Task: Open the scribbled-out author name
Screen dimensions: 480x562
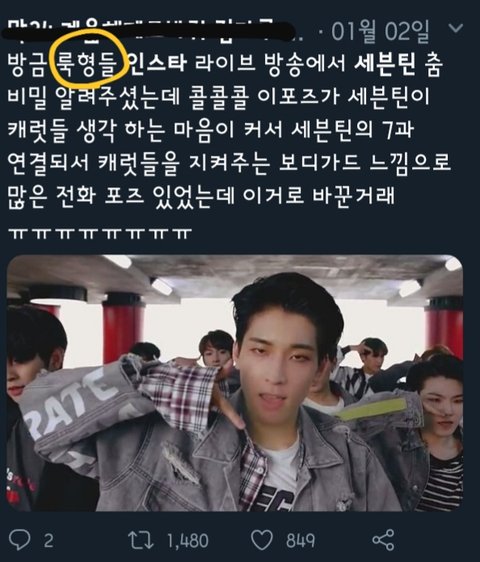Action: [149, 30]
